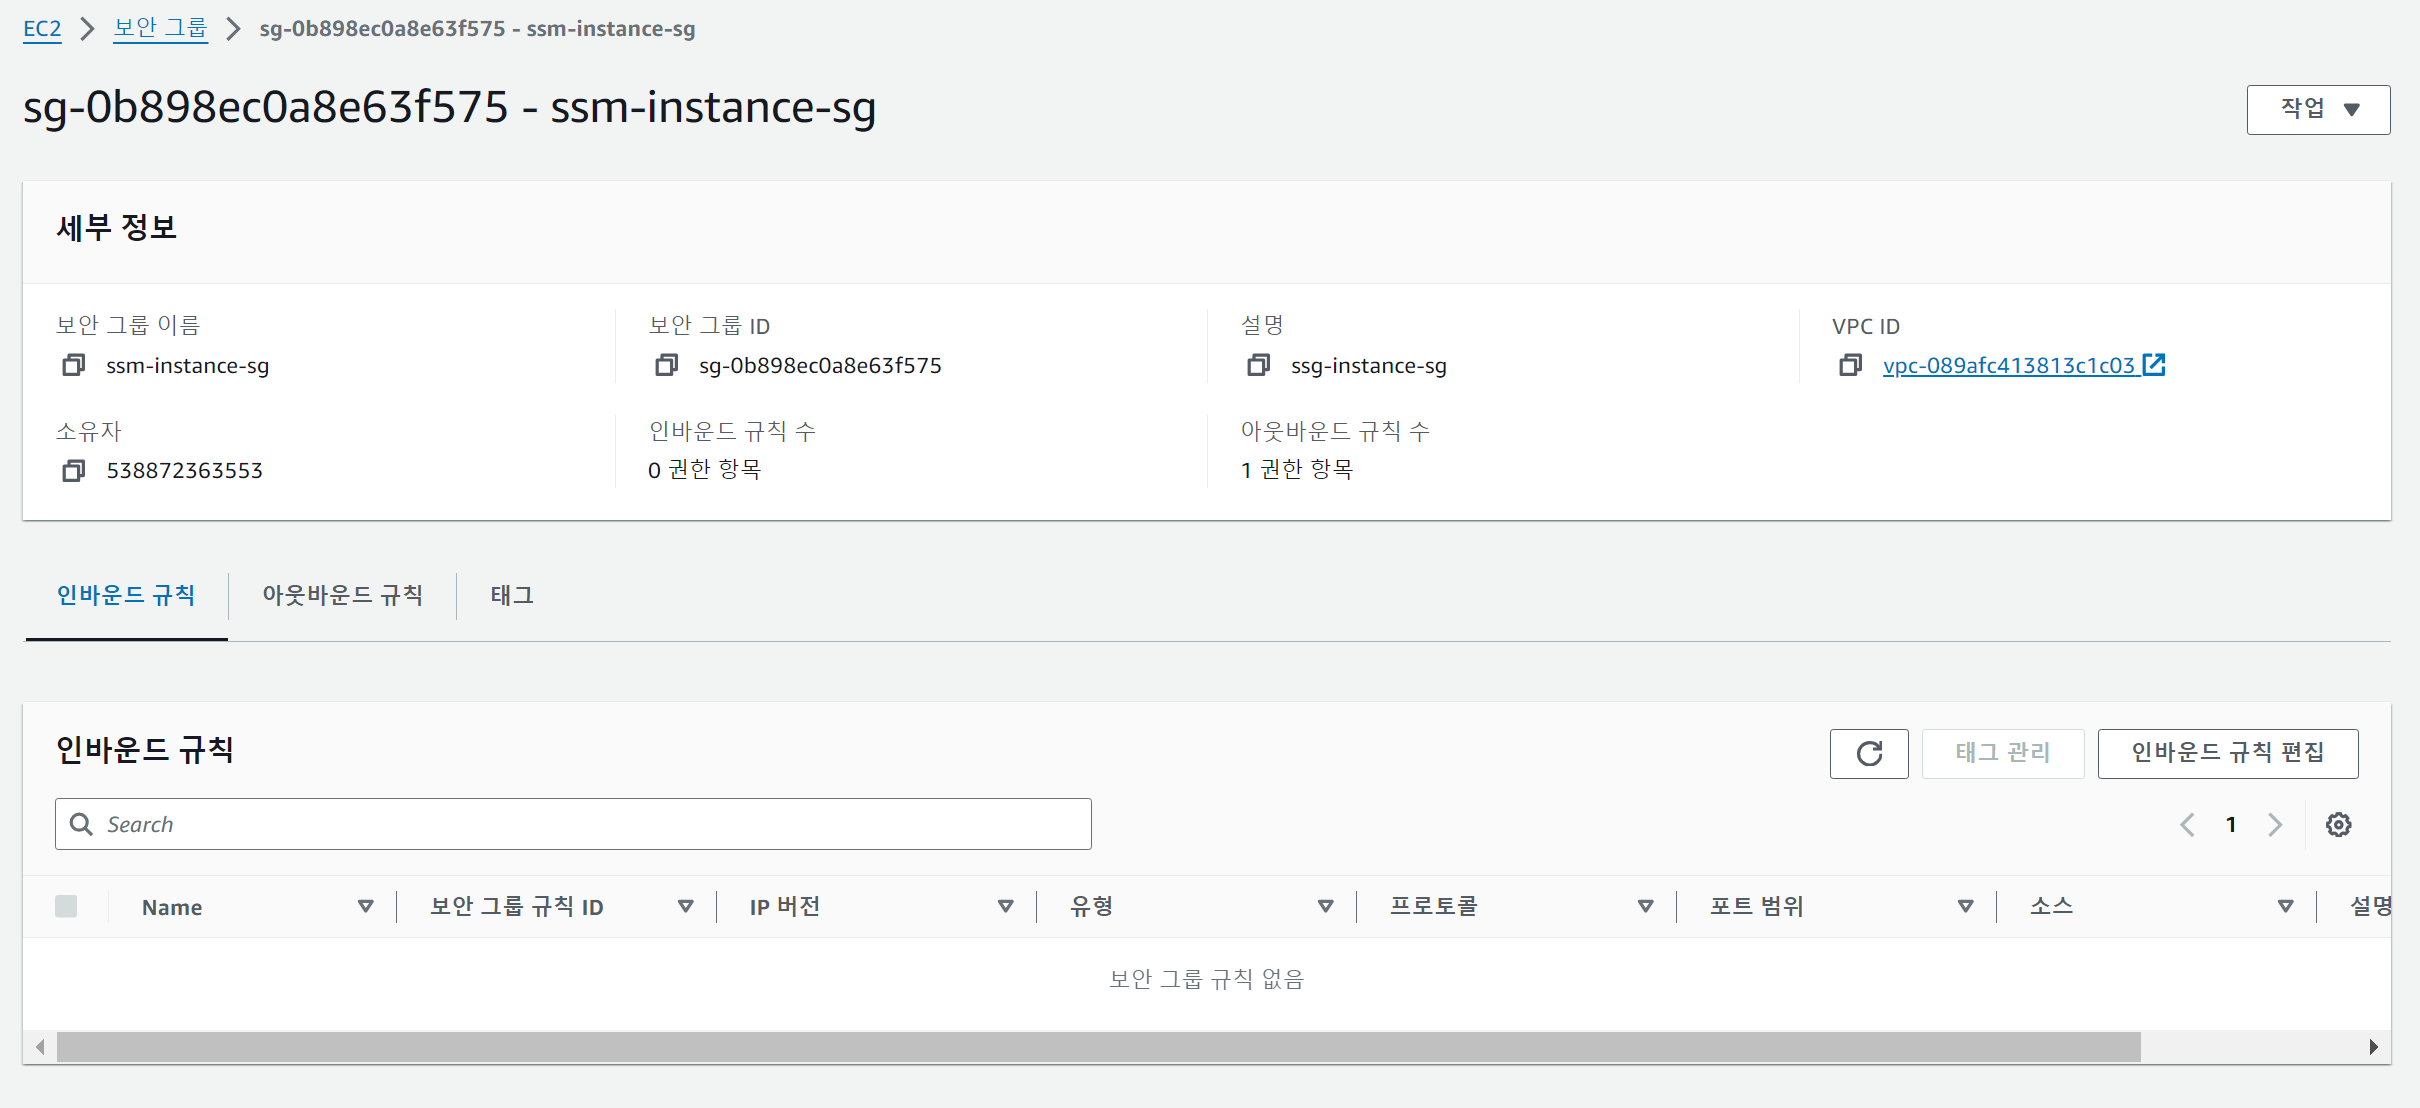This screenshot has width=2420, height=1108.
Task: Copy the description ssg-instance-sg
Action: point(1258,366)
